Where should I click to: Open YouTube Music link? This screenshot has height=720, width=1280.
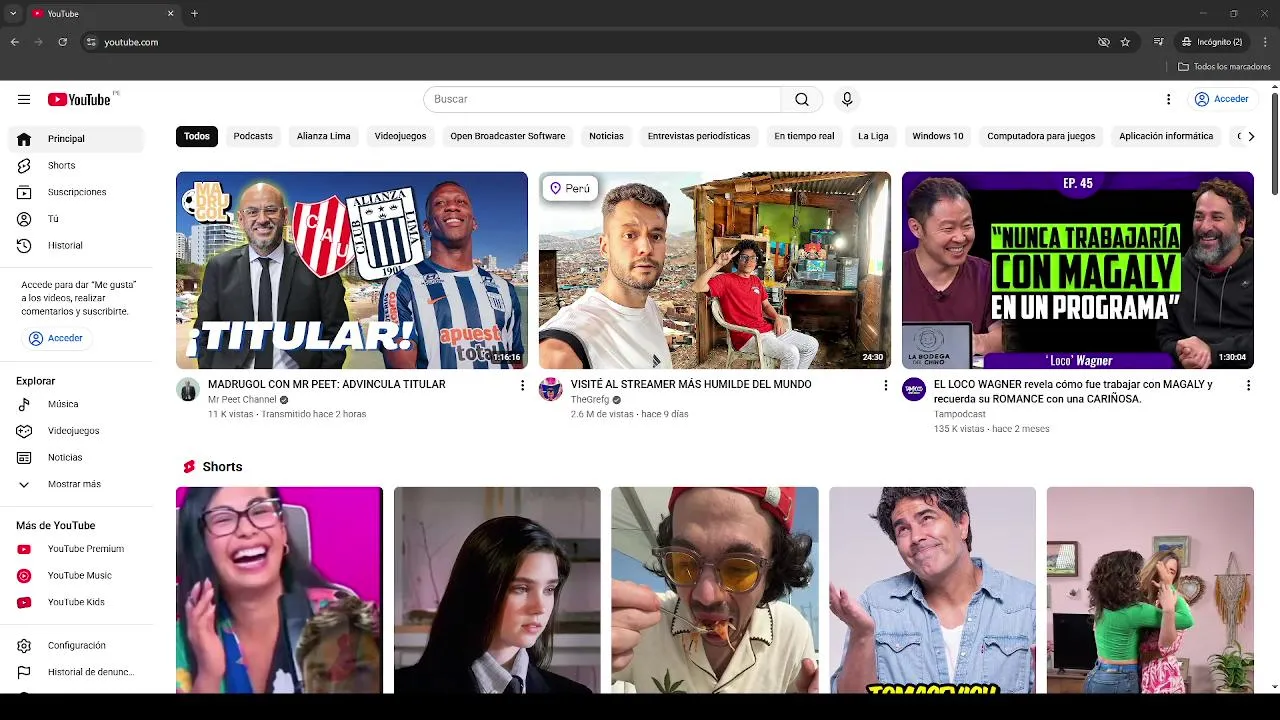(x=76, y=575)
